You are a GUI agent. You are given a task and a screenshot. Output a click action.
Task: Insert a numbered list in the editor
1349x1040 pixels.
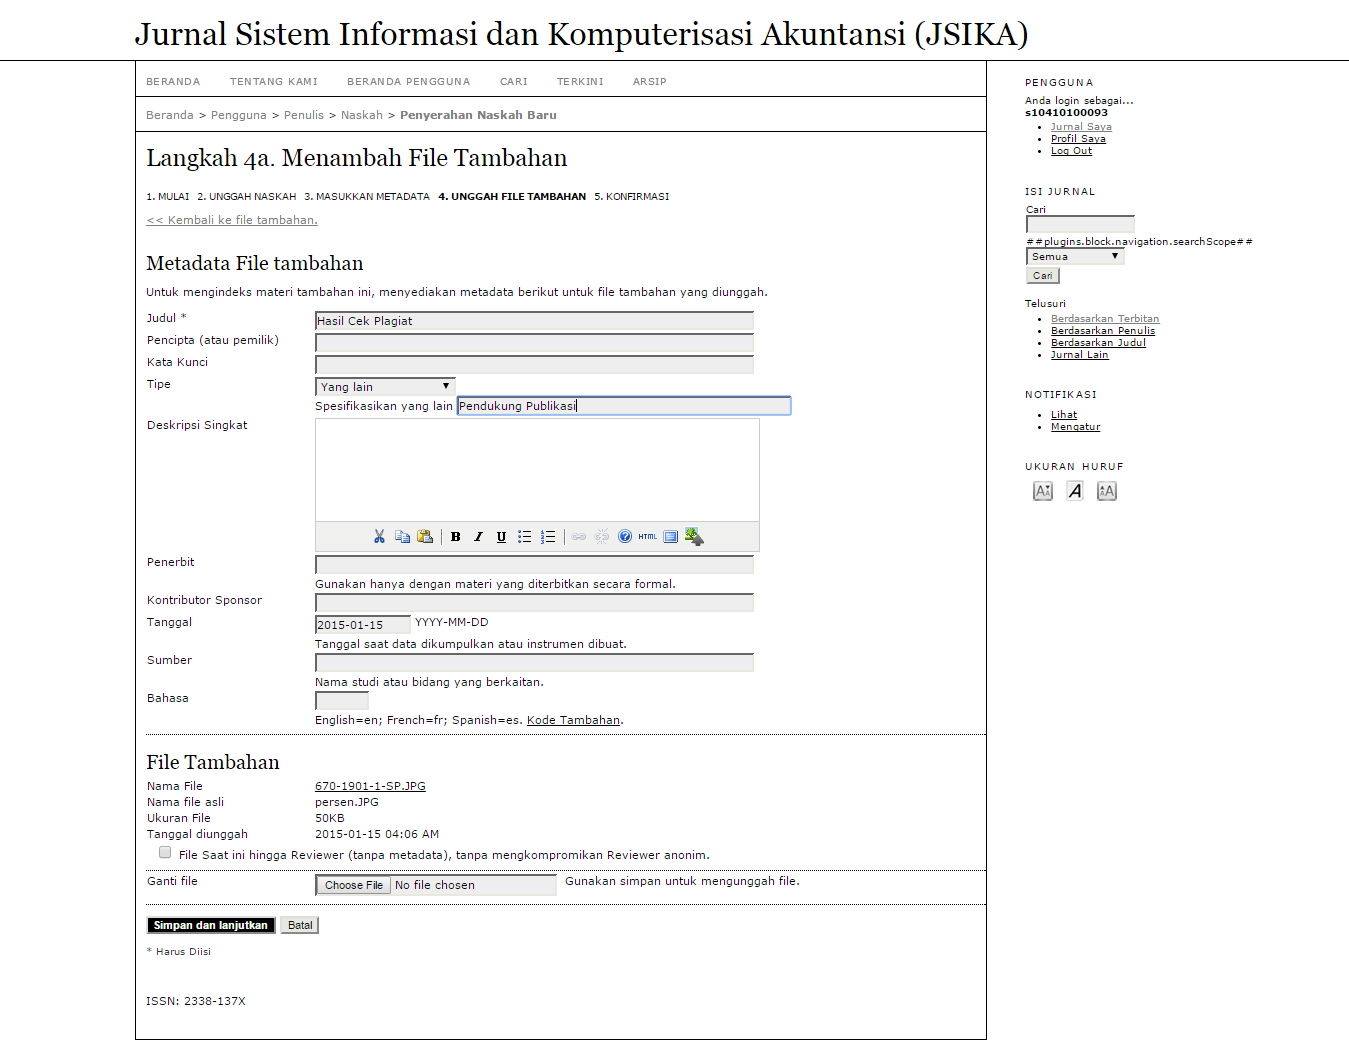(x=548, y=537)
